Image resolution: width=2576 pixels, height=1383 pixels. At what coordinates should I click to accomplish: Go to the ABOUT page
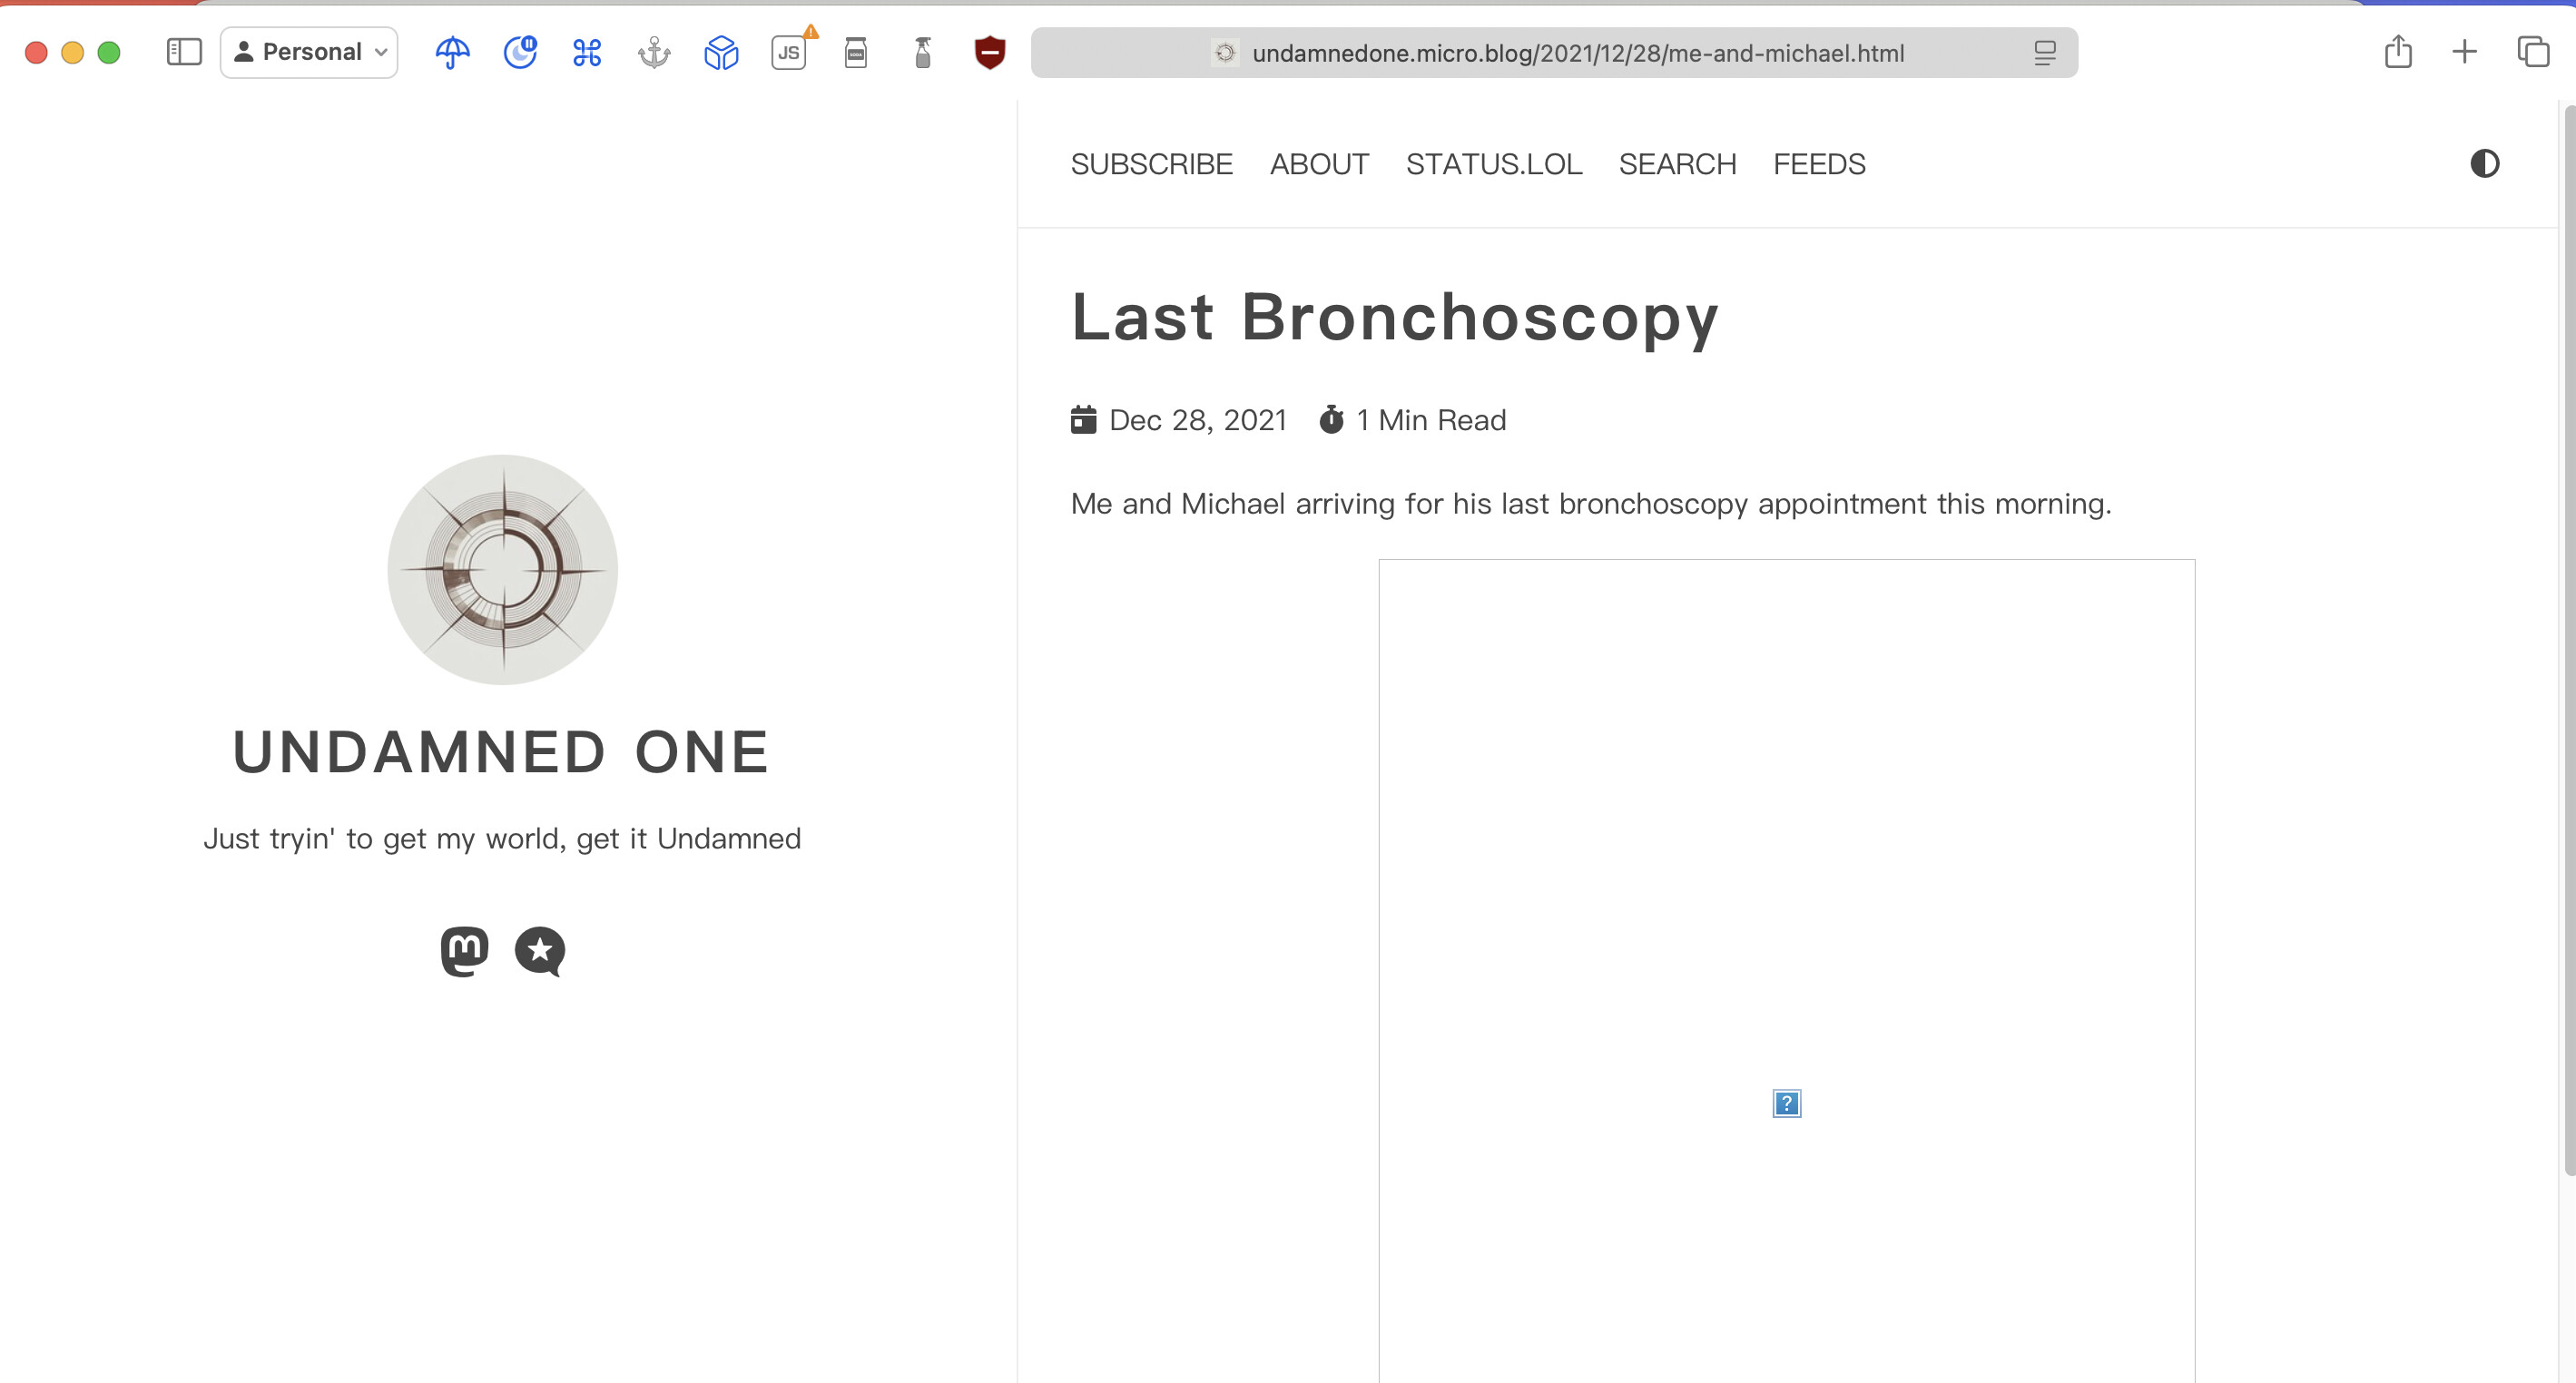(x=1319, y=164)
